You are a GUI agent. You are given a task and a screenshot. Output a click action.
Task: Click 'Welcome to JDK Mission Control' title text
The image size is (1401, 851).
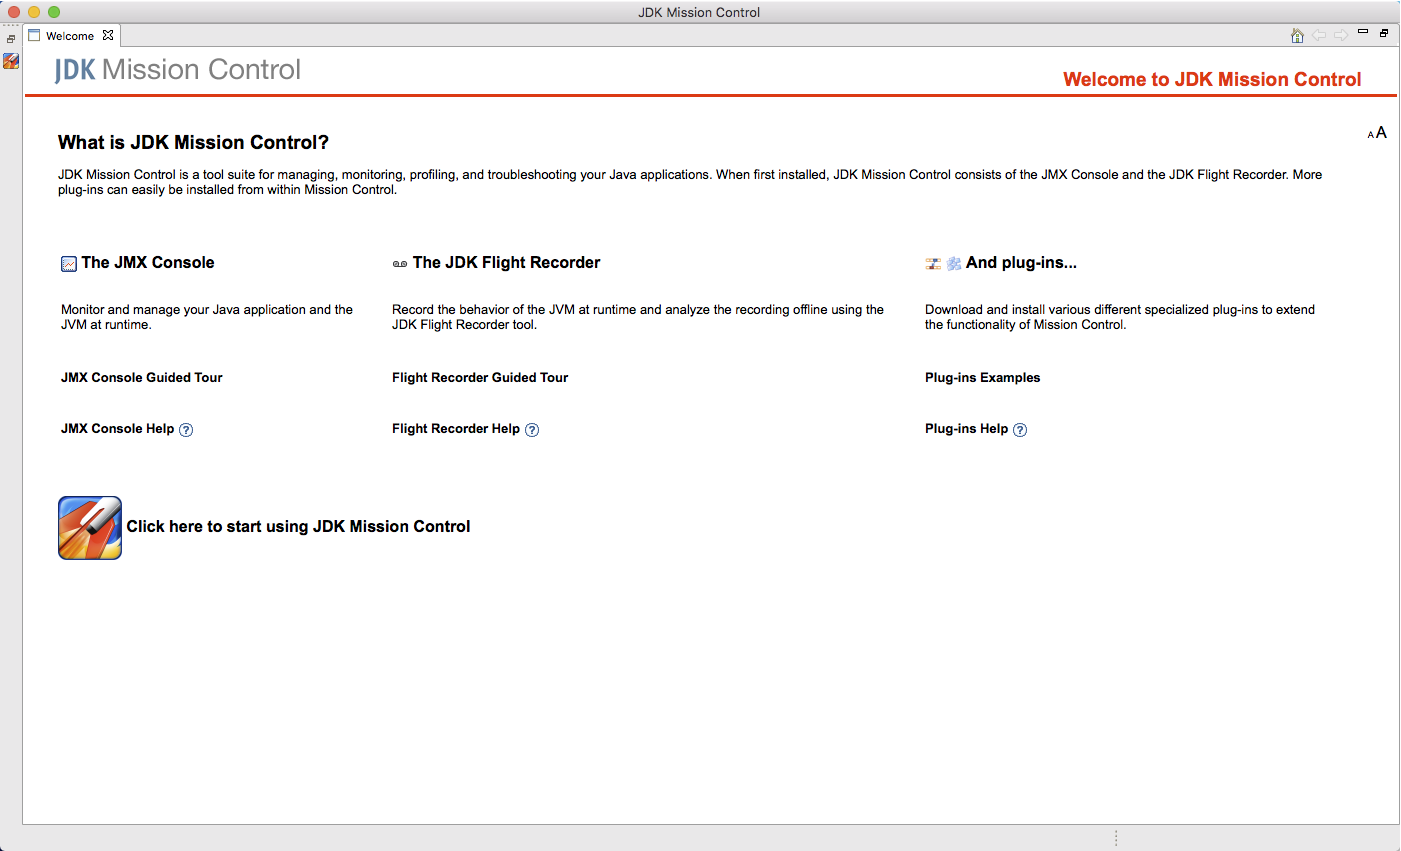1212,79
